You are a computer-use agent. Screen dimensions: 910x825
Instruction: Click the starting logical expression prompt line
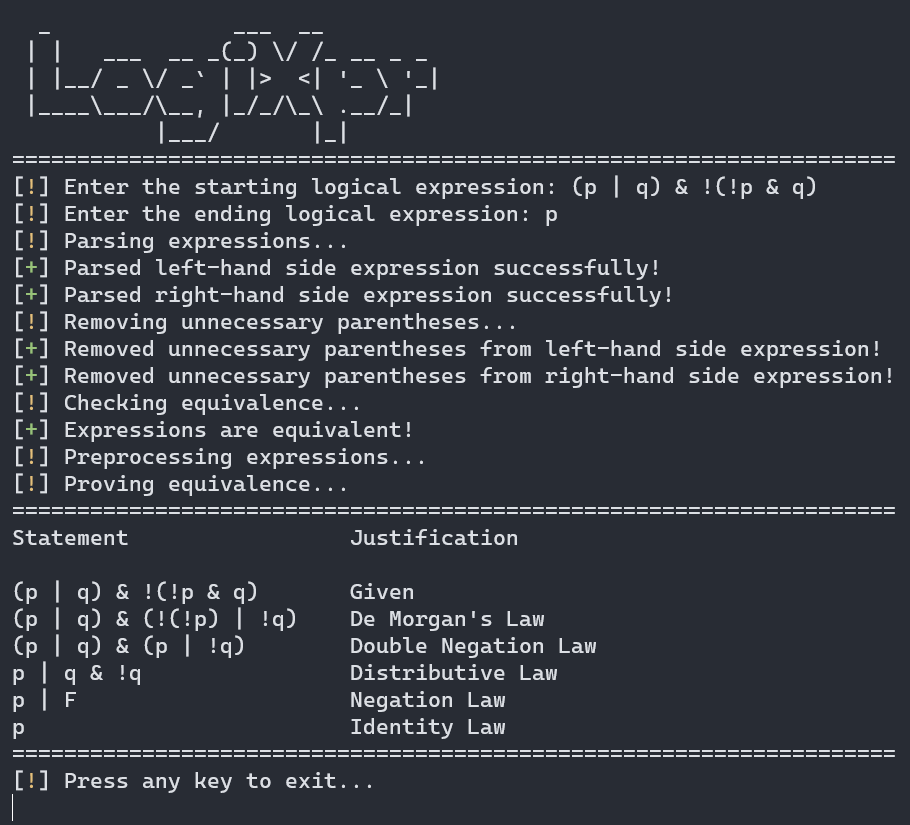tap(415, 187)
